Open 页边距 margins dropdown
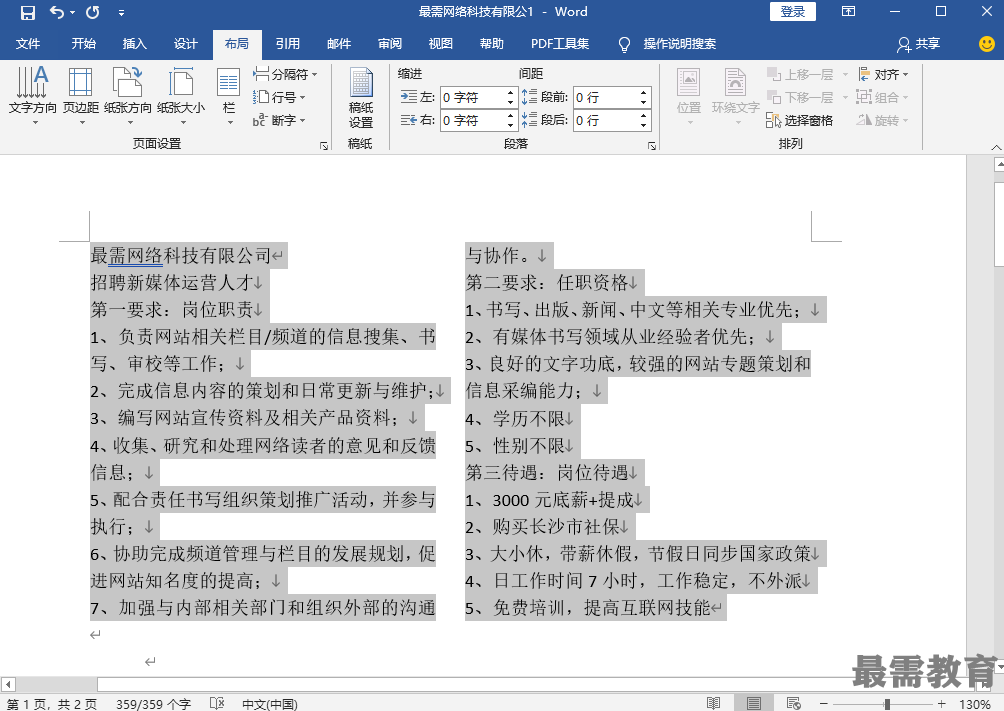Viewport: 1004px width, 711px height. pyautogui.click(x=81, y=95)
